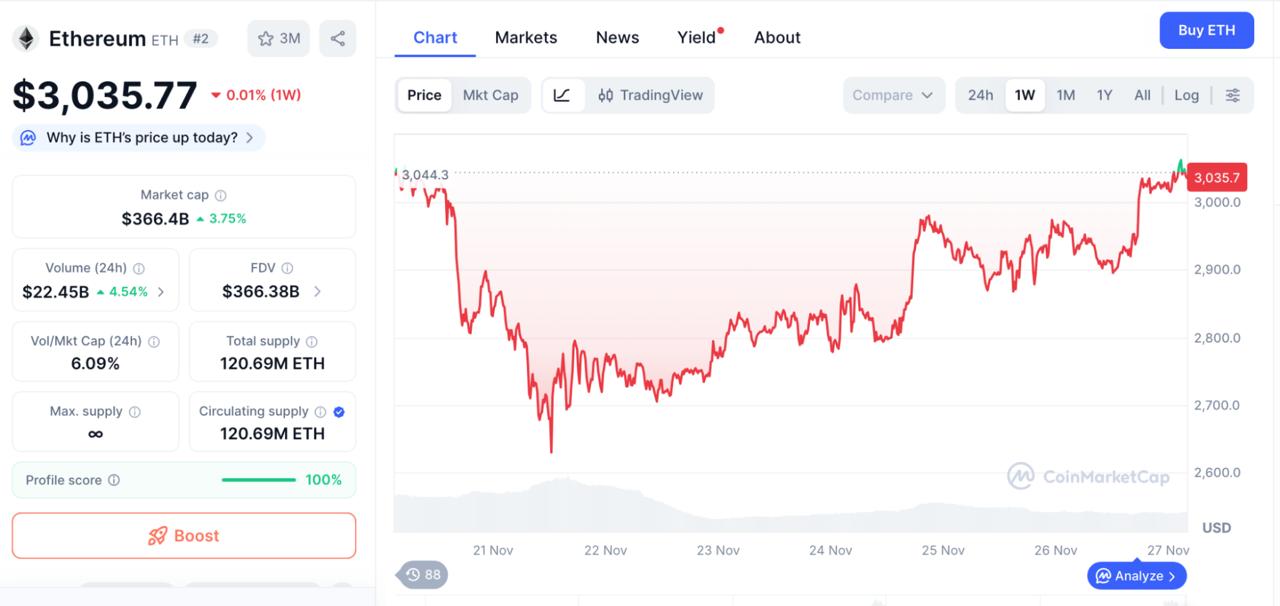Open the Compare dropdown
This screenshot has height=606, width=1280.
tap(893, 95)
